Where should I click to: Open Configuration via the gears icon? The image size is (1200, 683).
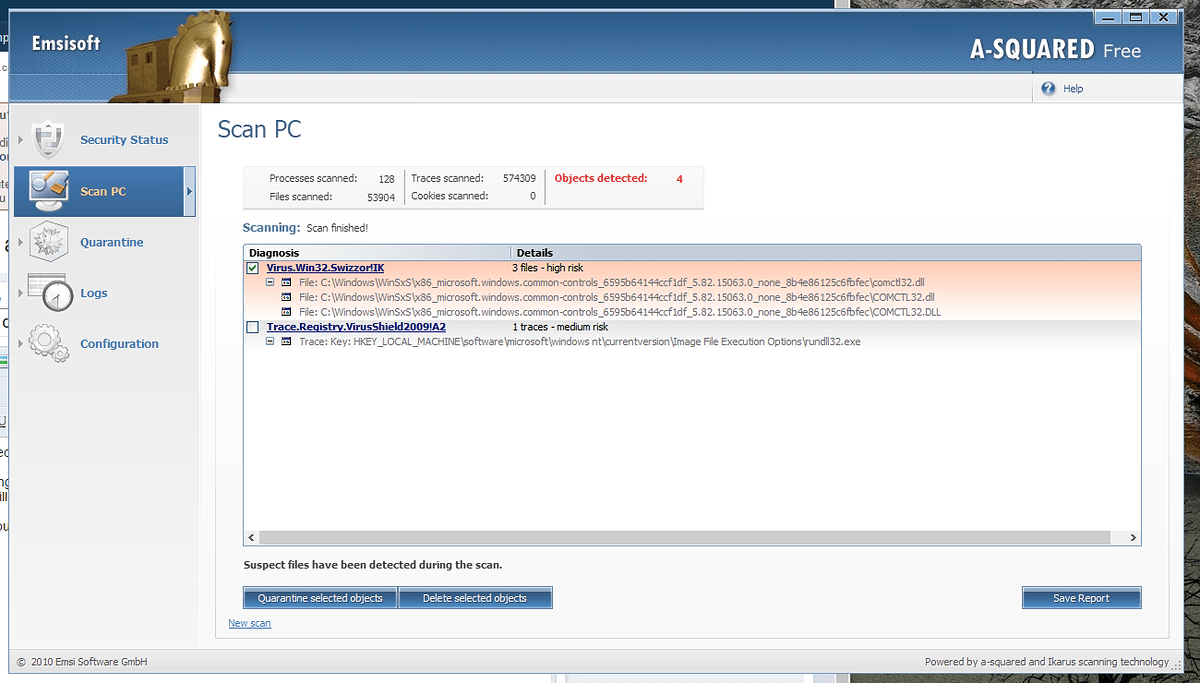pos(48,343)
